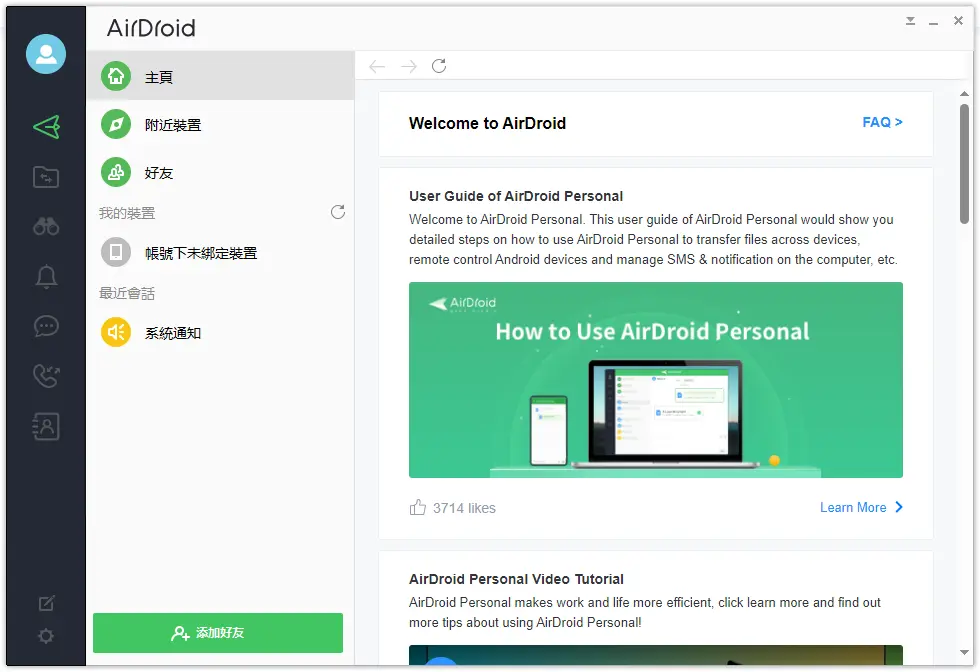The image size is (980, 672).
Task: Click the green home icon beside 主頁
Action: [x=116, y=76]
